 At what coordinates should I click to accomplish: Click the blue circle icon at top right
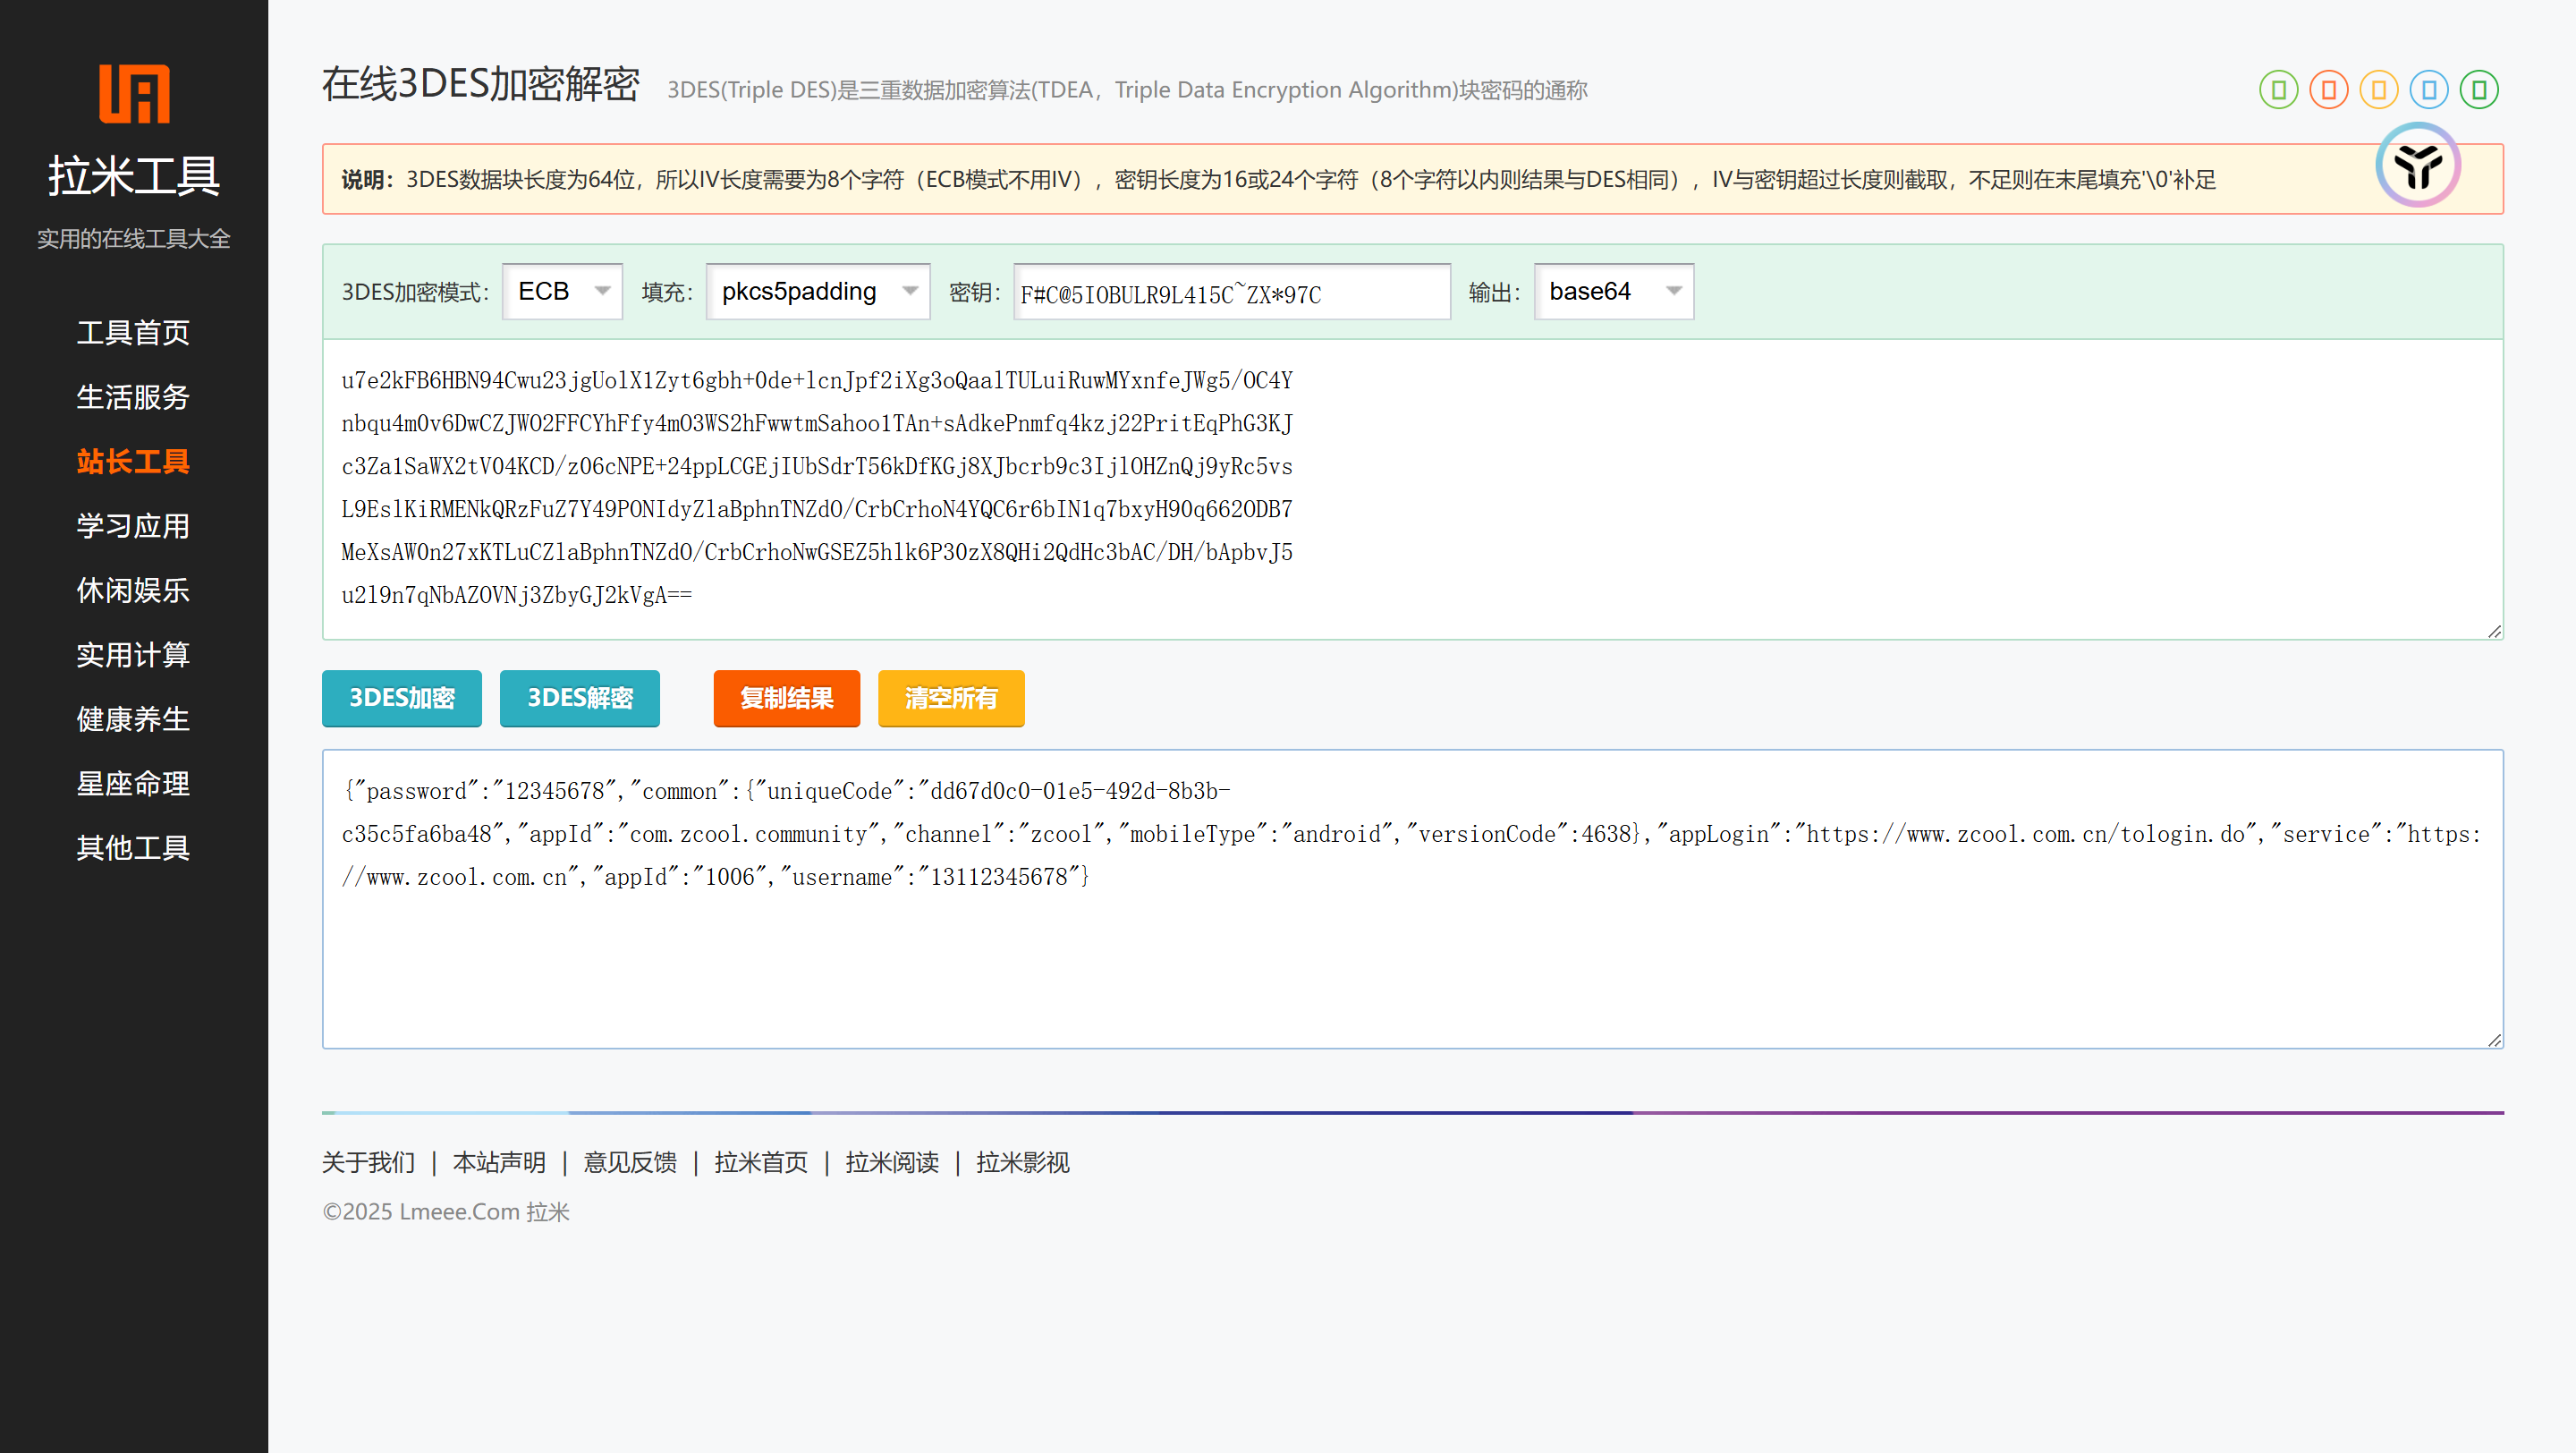pyautogui.click(x=2428, y=90)
